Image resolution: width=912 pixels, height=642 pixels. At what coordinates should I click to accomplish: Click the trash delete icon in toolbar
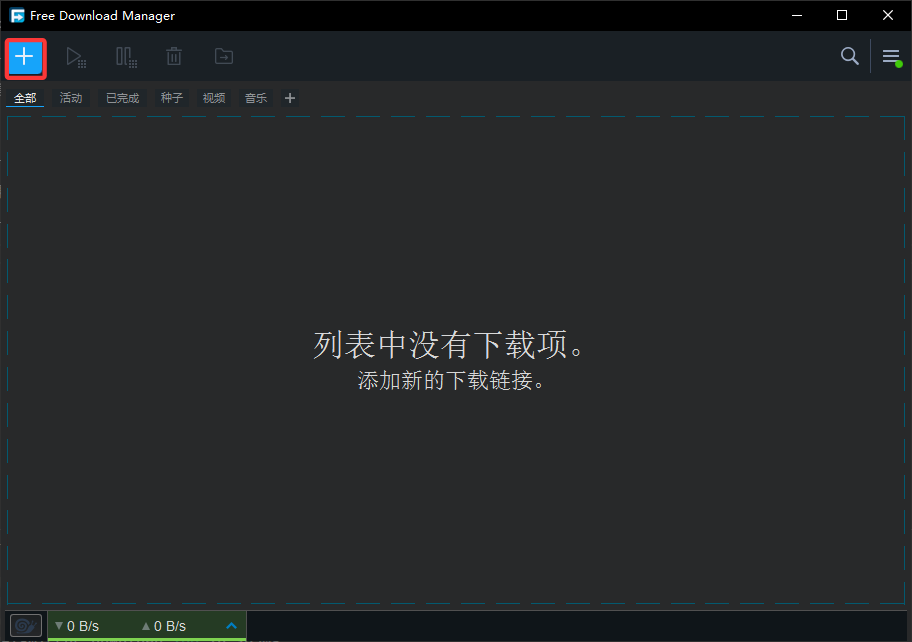click(x=174, y=57)
